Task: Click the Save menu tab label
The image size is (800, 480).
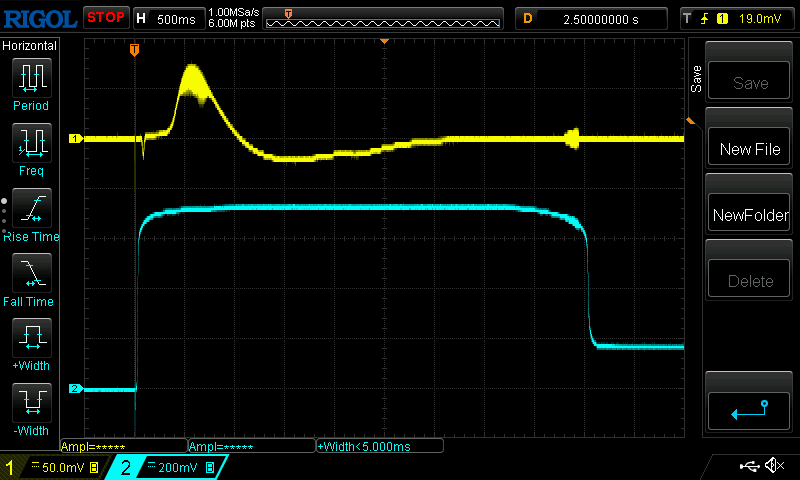Action: click(x=696, y=79)
